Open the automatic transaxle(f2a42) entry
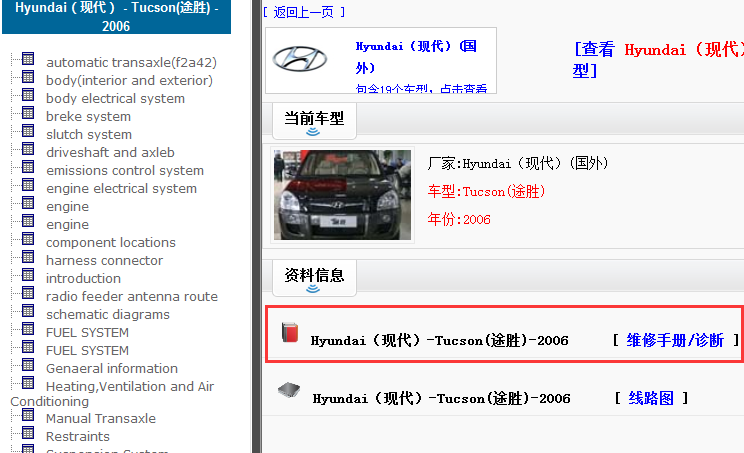The width and height of the screenshot is (744, 453). (131, 63)
